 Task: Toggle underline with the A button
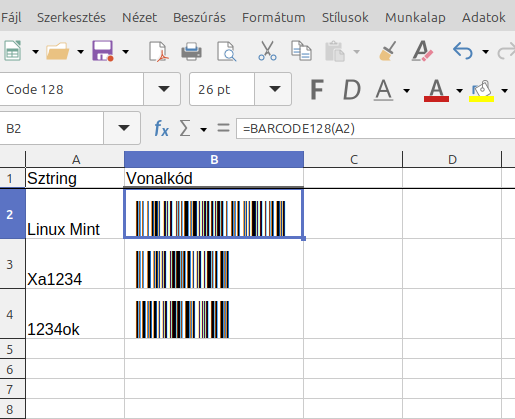pyautogui.click(x=384, y=90)
